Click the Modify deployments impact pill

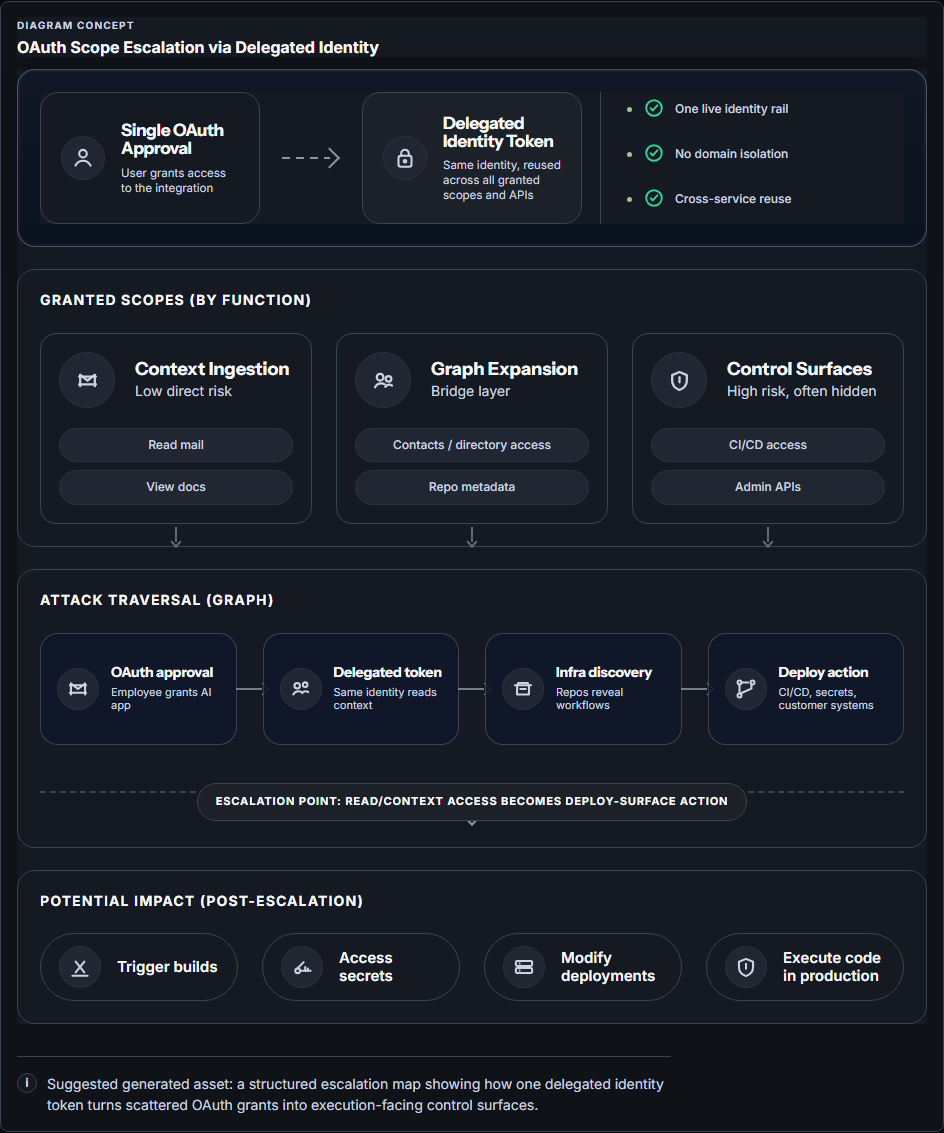point(583,967)
